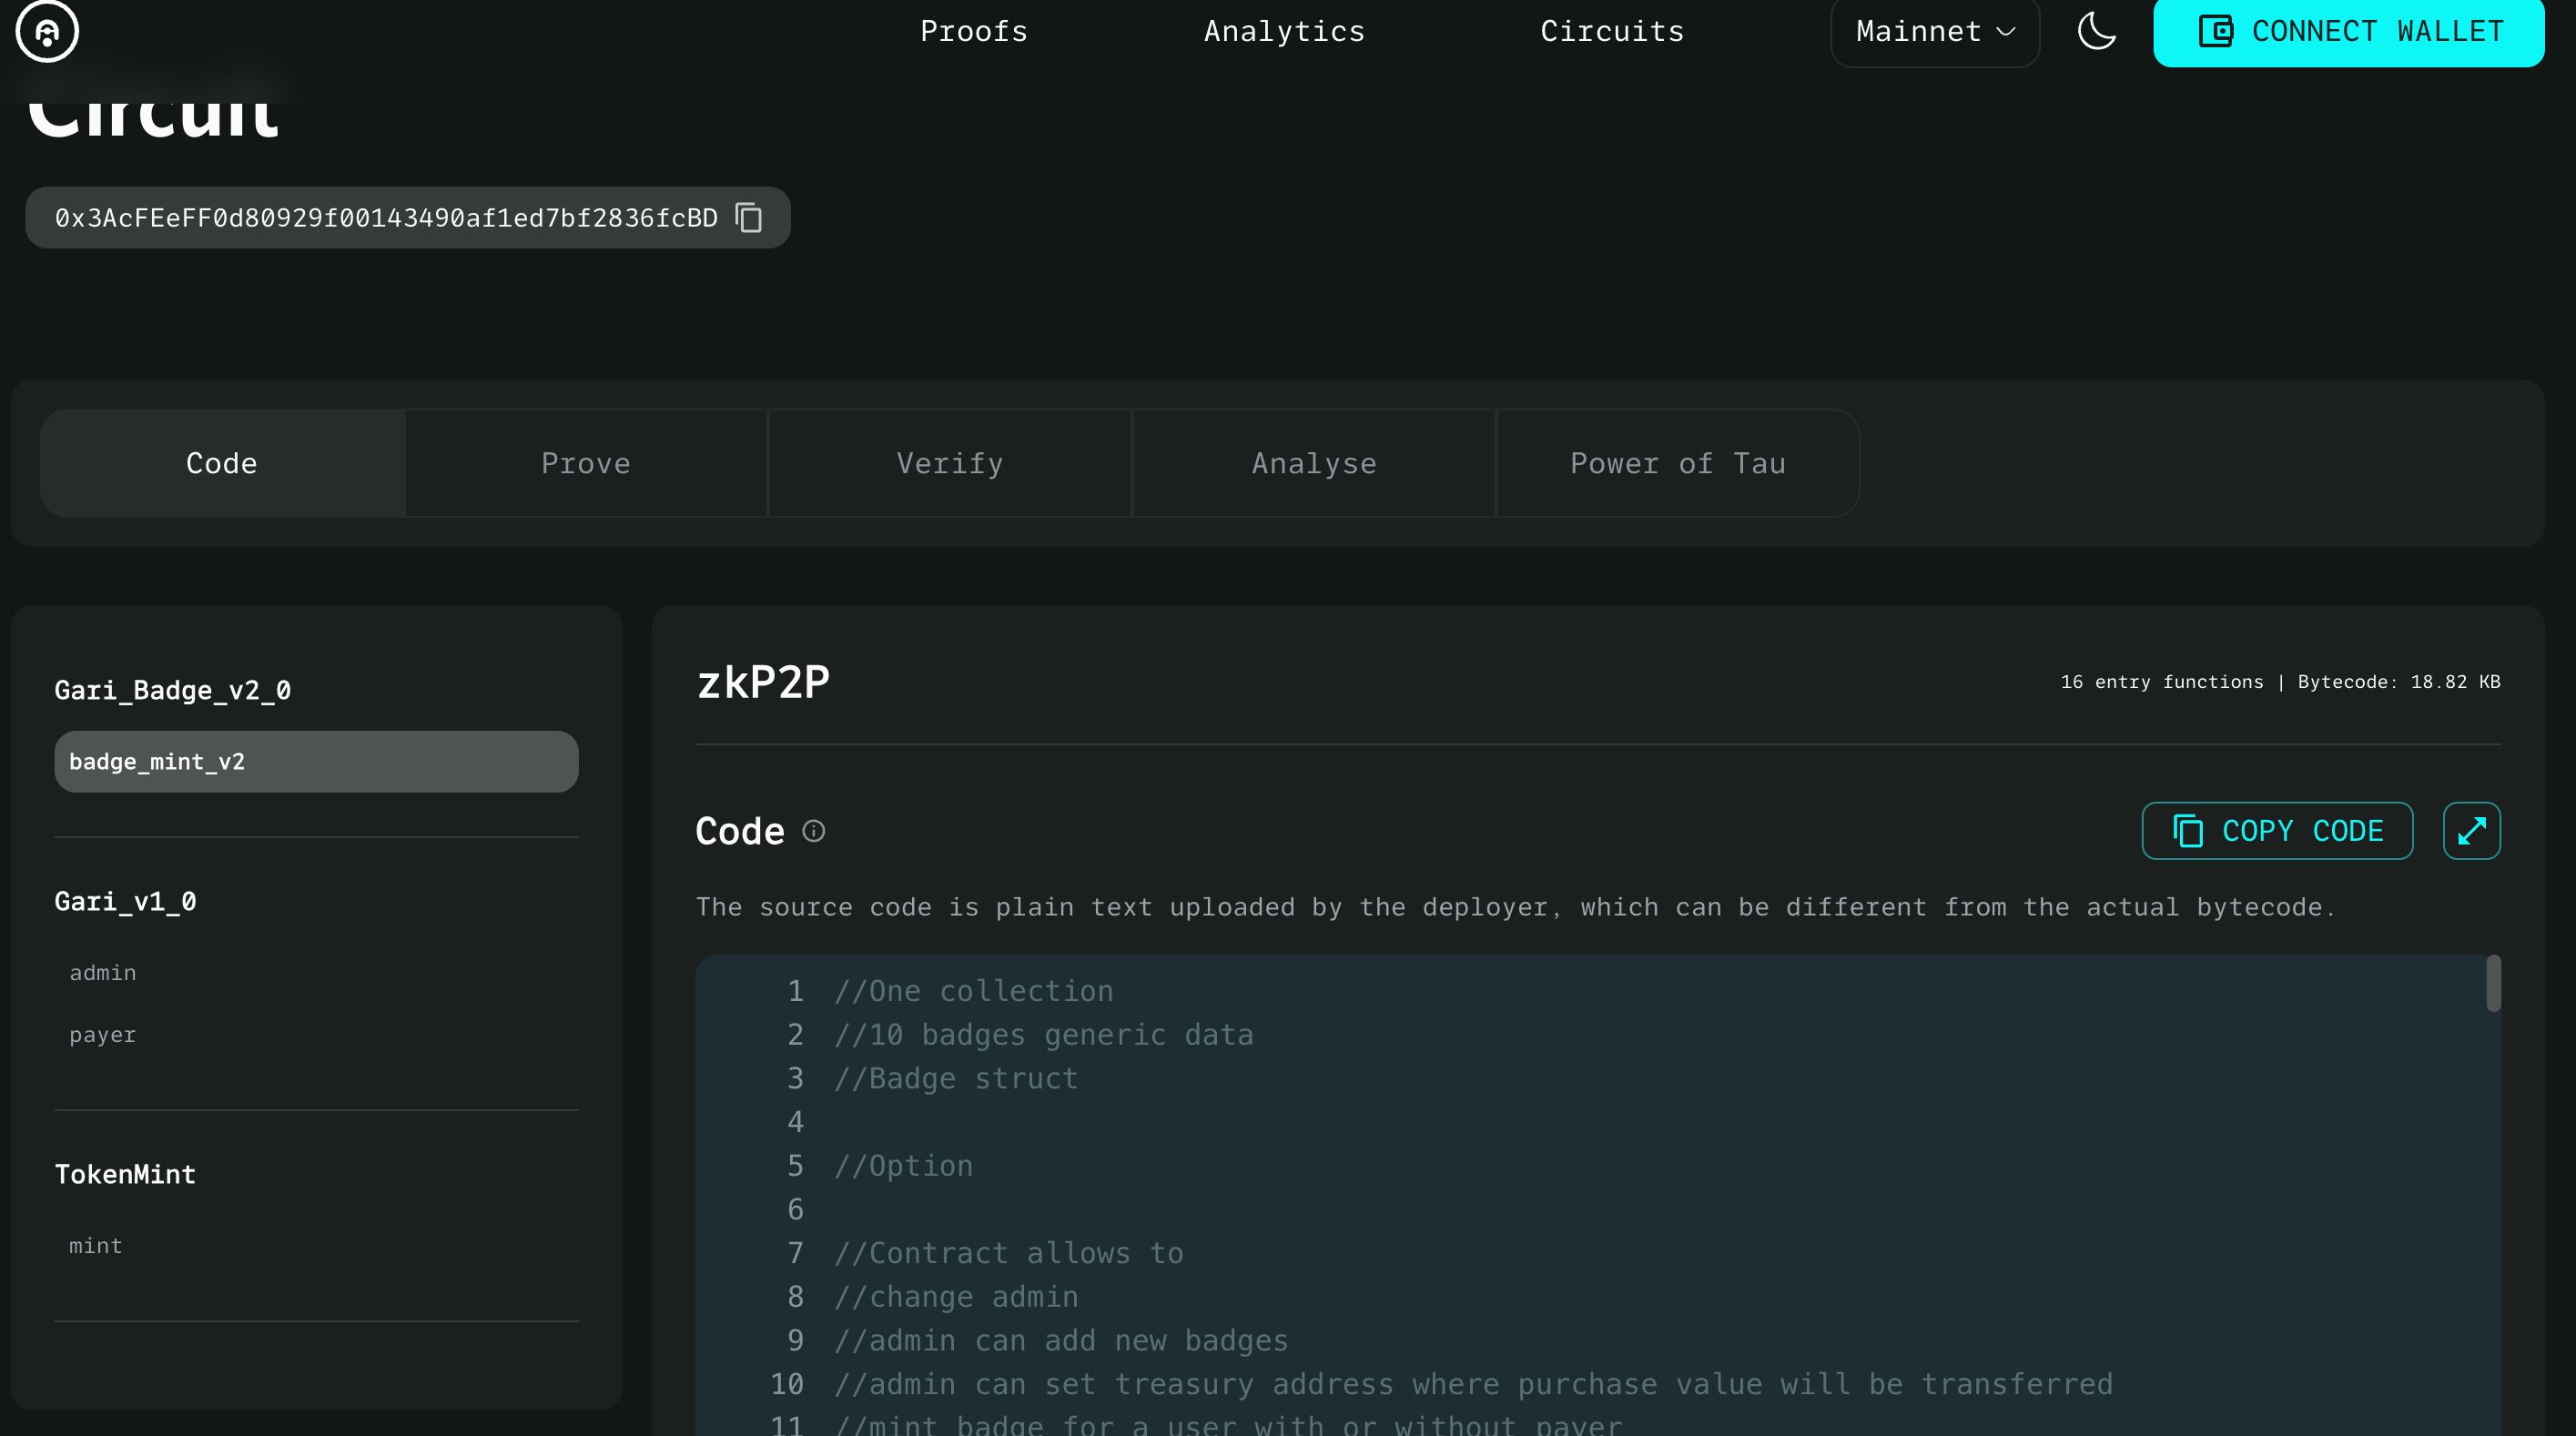2576x1436 pixels.
Task: Click the copy address icon next to contract hash
Action: pos(750,216)
